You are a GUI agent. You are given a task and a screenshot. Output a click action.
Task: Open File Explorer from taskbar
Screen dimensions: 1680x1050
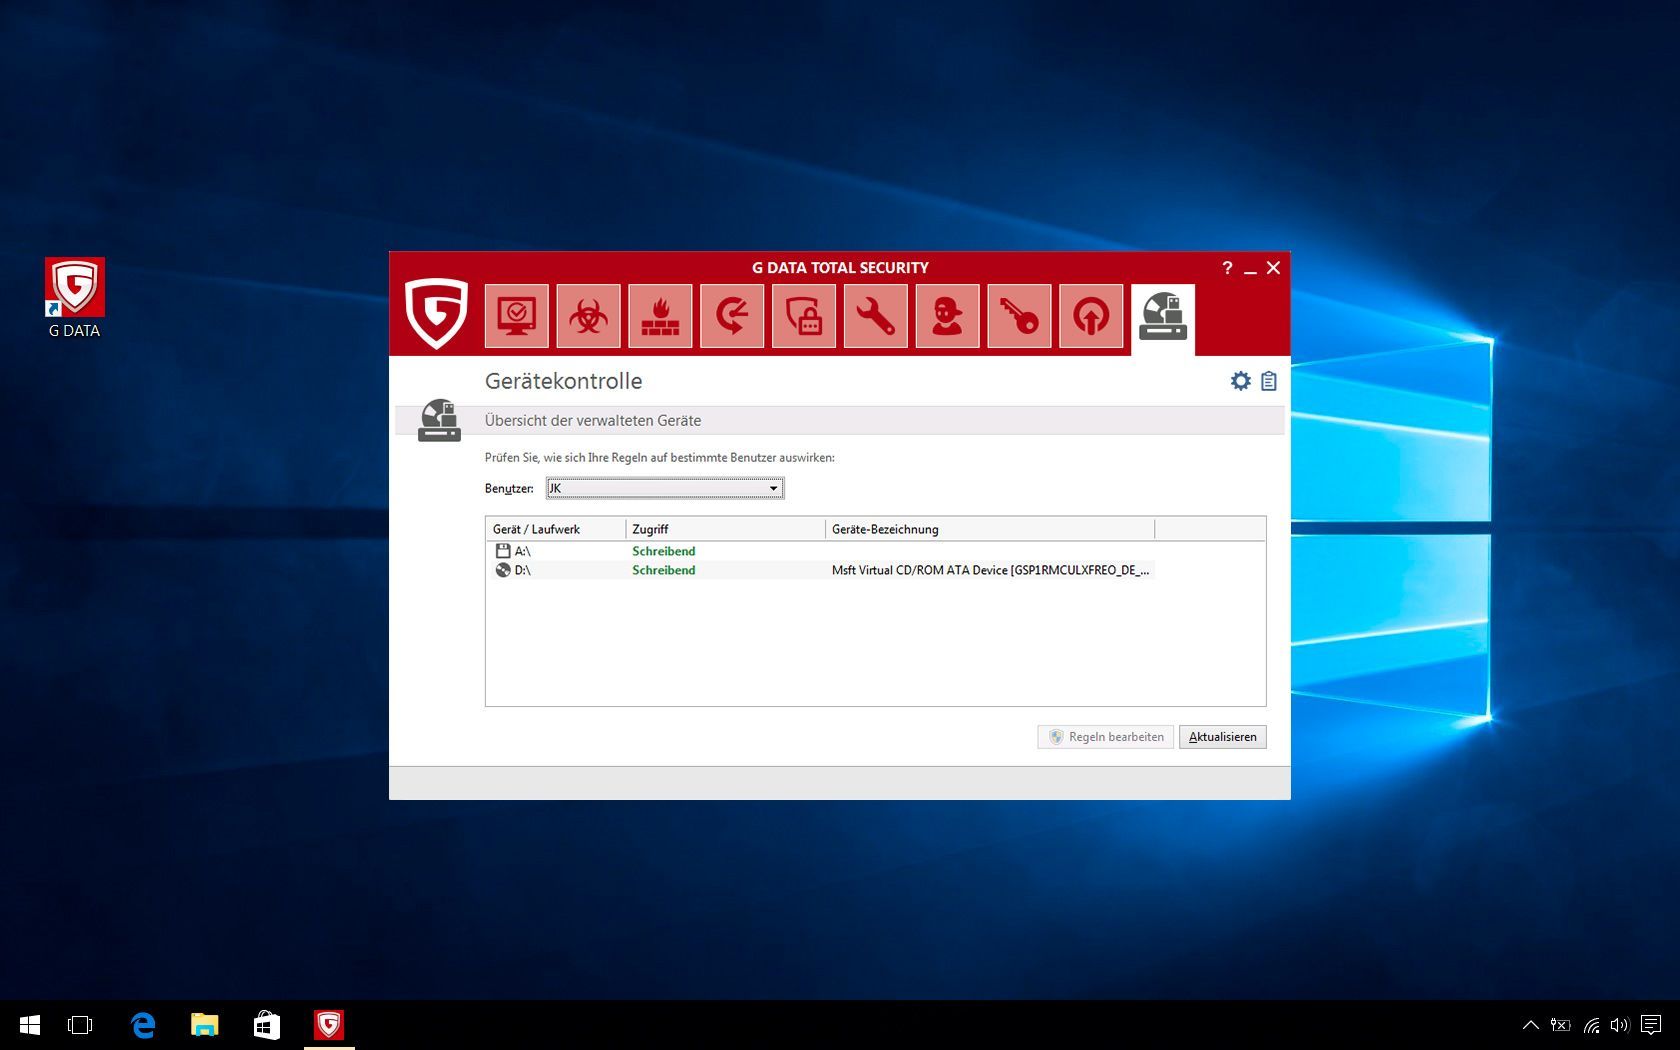(205, 1025)
